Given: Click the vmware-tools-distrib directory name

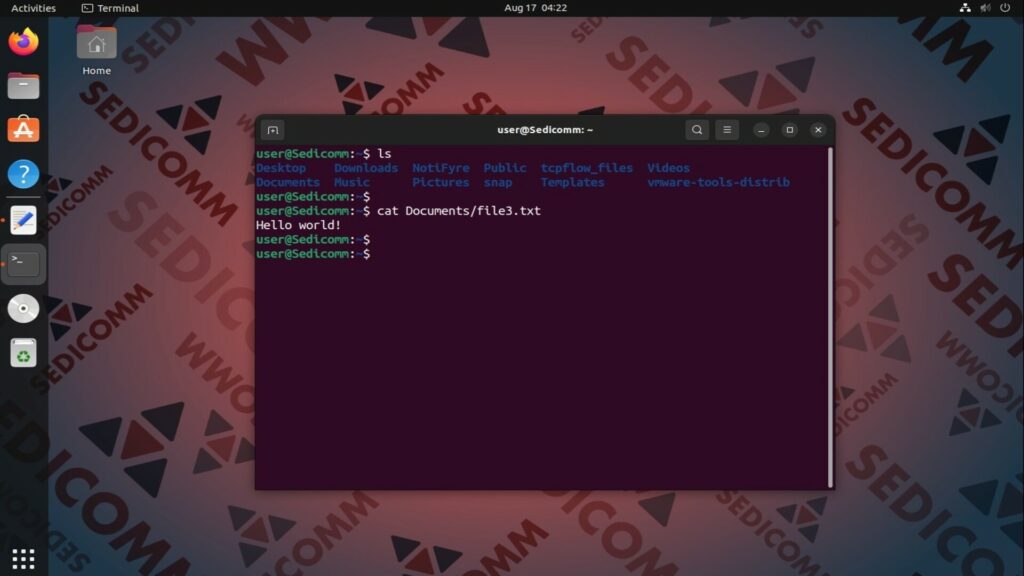Looking at the screenshot, I should [x=718, y=182].
